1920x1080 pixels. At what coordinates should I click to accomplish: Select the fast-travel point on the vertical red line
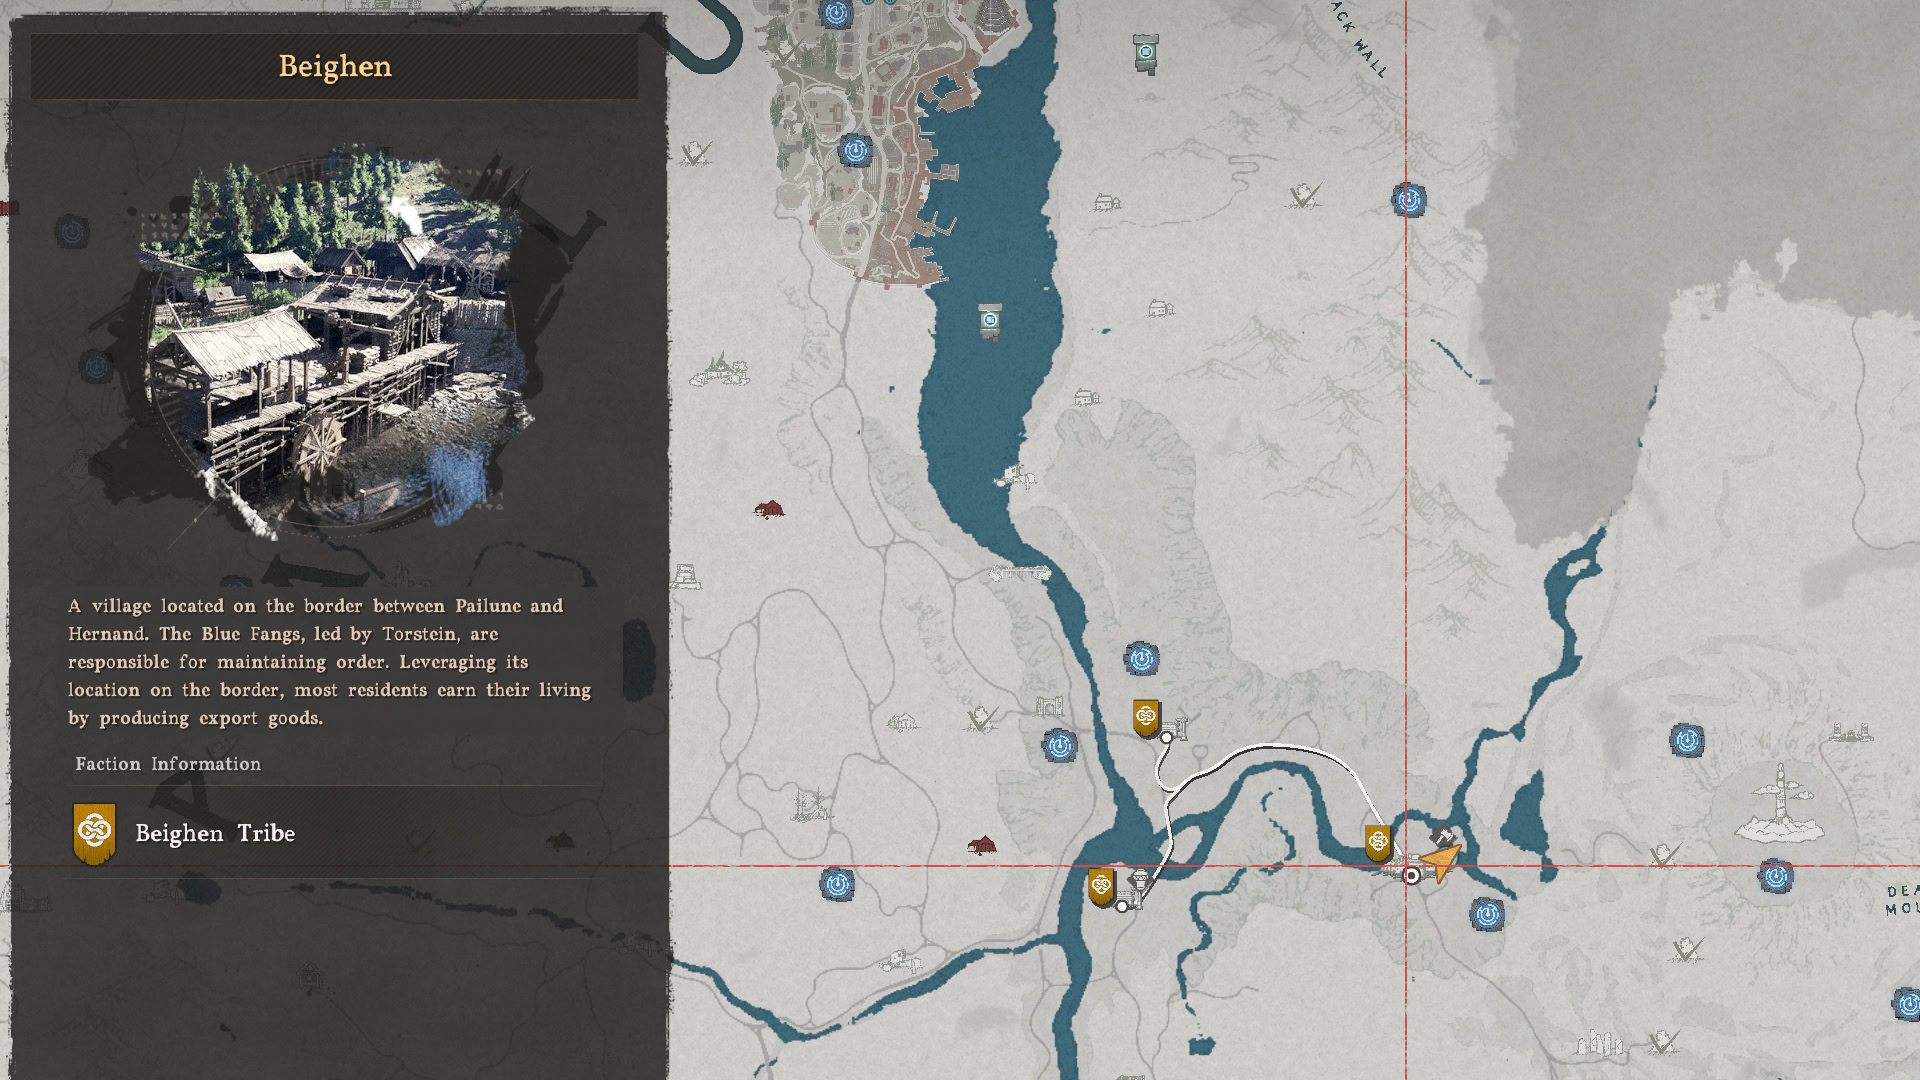1408,200
